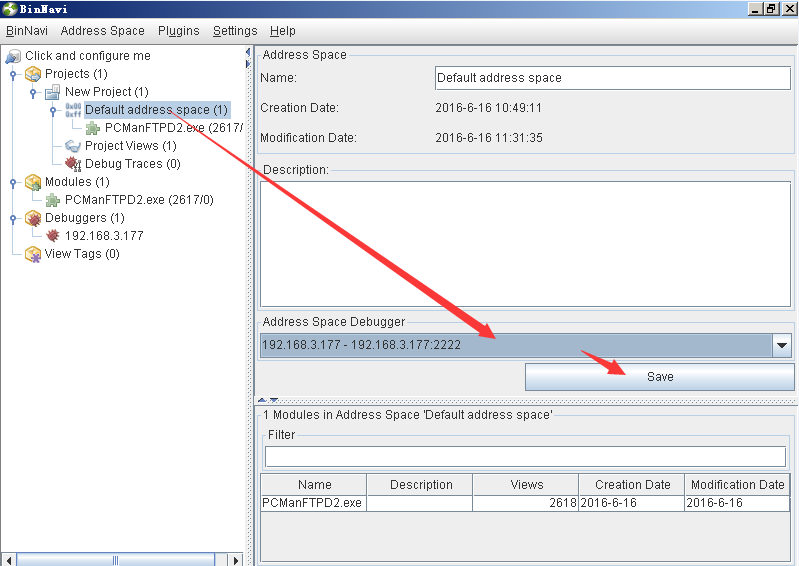799x566 pixels.
Task: Click the Projects folder icon
Action: pos(33,74)
